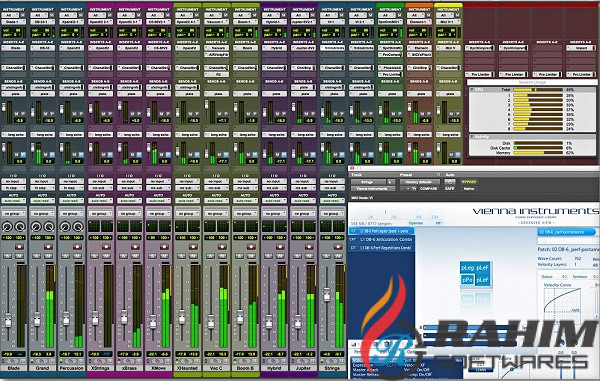The width and height of the screenshot is (600, 381).
Task: Arm record enable on the Jupiter track
Action: coord(309,247)
